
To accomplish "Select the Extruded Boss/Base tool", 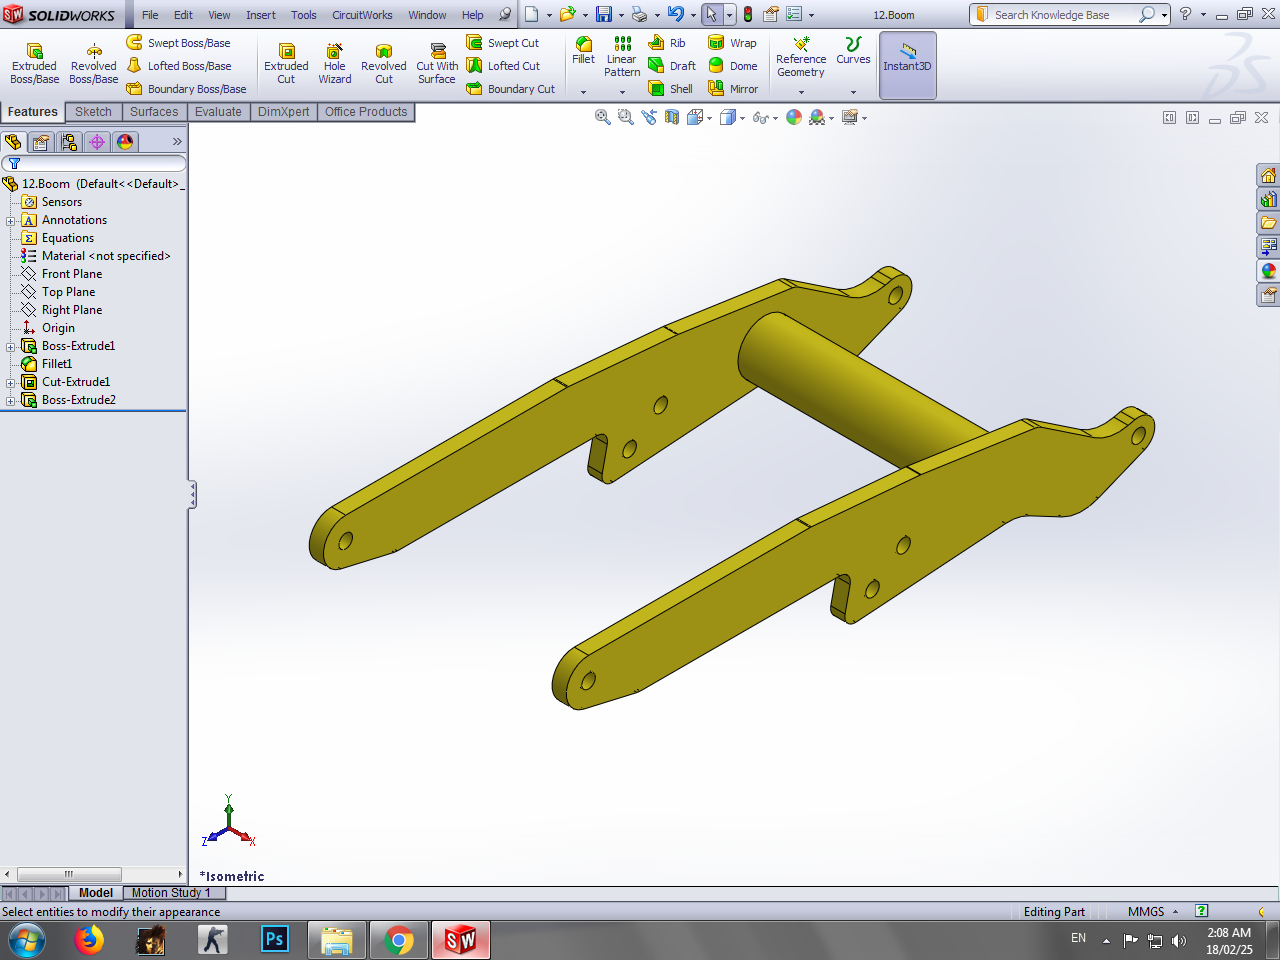I will tap(34, 64).
